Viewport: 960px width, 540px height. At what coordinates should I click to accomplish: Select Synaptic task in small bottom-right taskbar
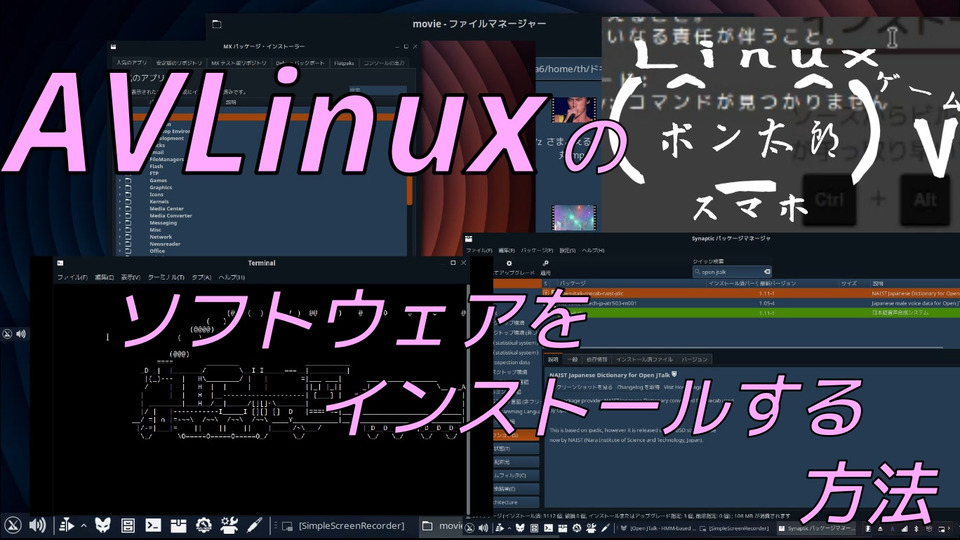coord(818,528)
